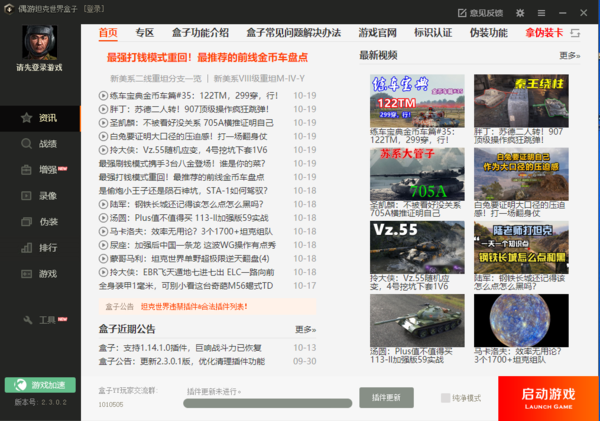Click the 插件更新 button

[x=386, y=397]
